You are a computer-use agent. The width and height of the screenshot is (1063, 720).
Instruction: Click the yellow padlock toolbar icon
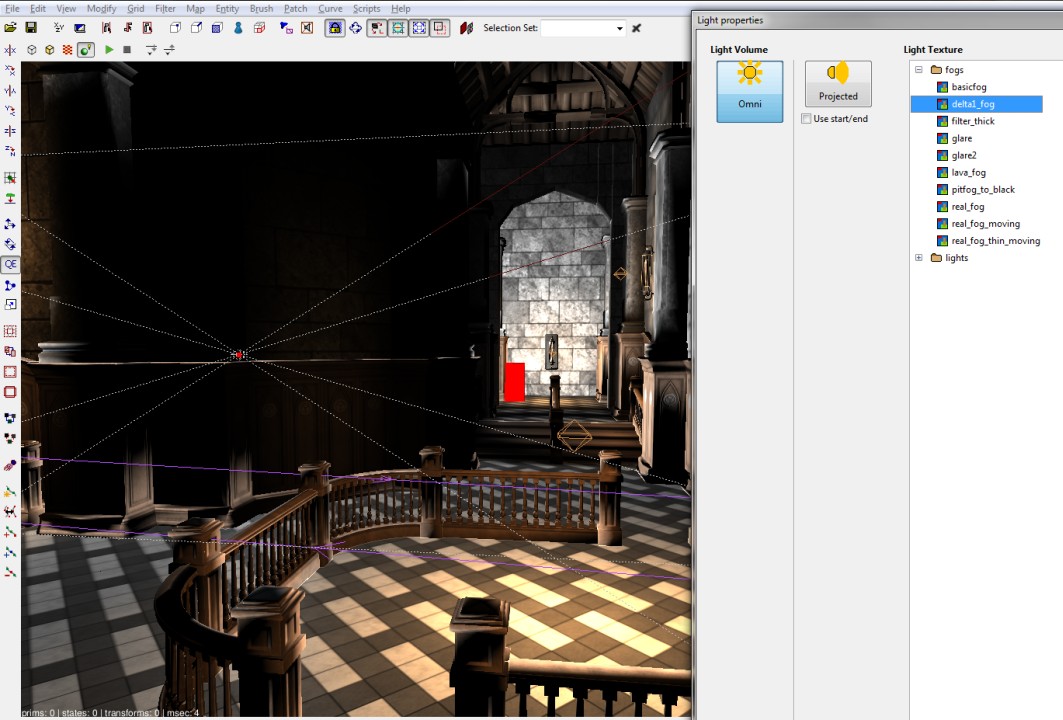point(335,28)
